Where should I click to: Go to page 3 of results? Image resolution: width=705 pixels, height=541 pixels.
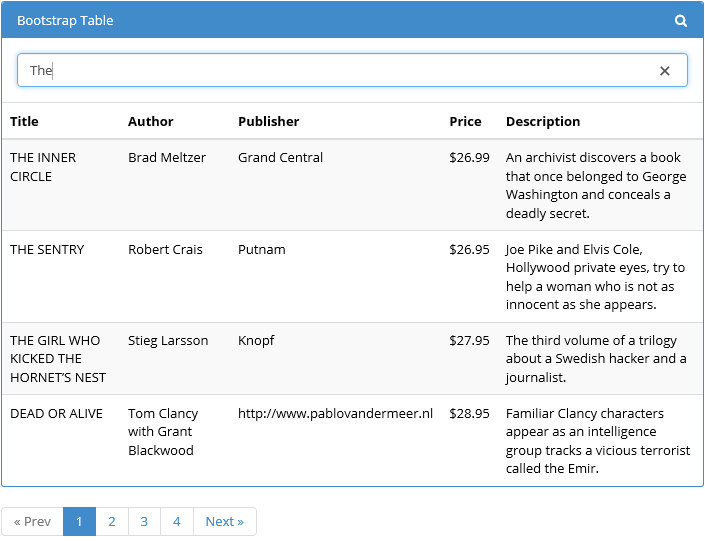pyautogui.click(x=144, y=521)
